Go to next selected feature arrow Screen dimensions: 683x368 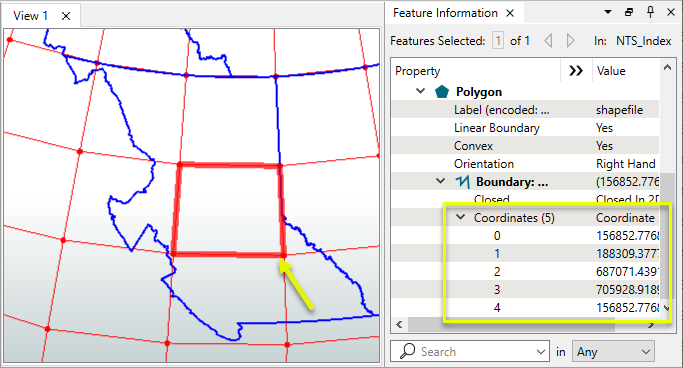570,41
